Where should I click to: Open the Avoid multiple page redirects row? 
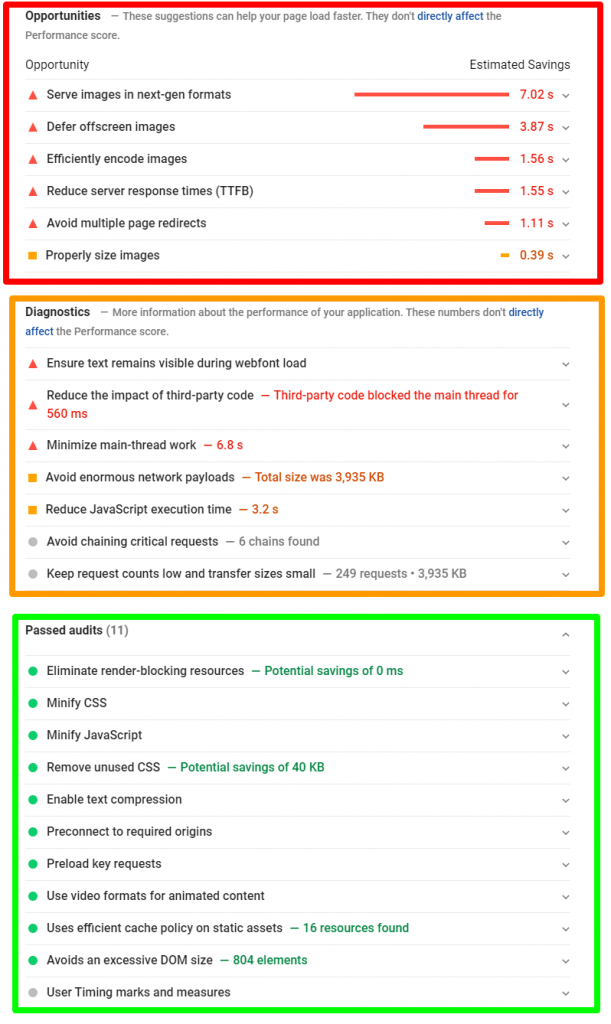[x=298, y=223]
